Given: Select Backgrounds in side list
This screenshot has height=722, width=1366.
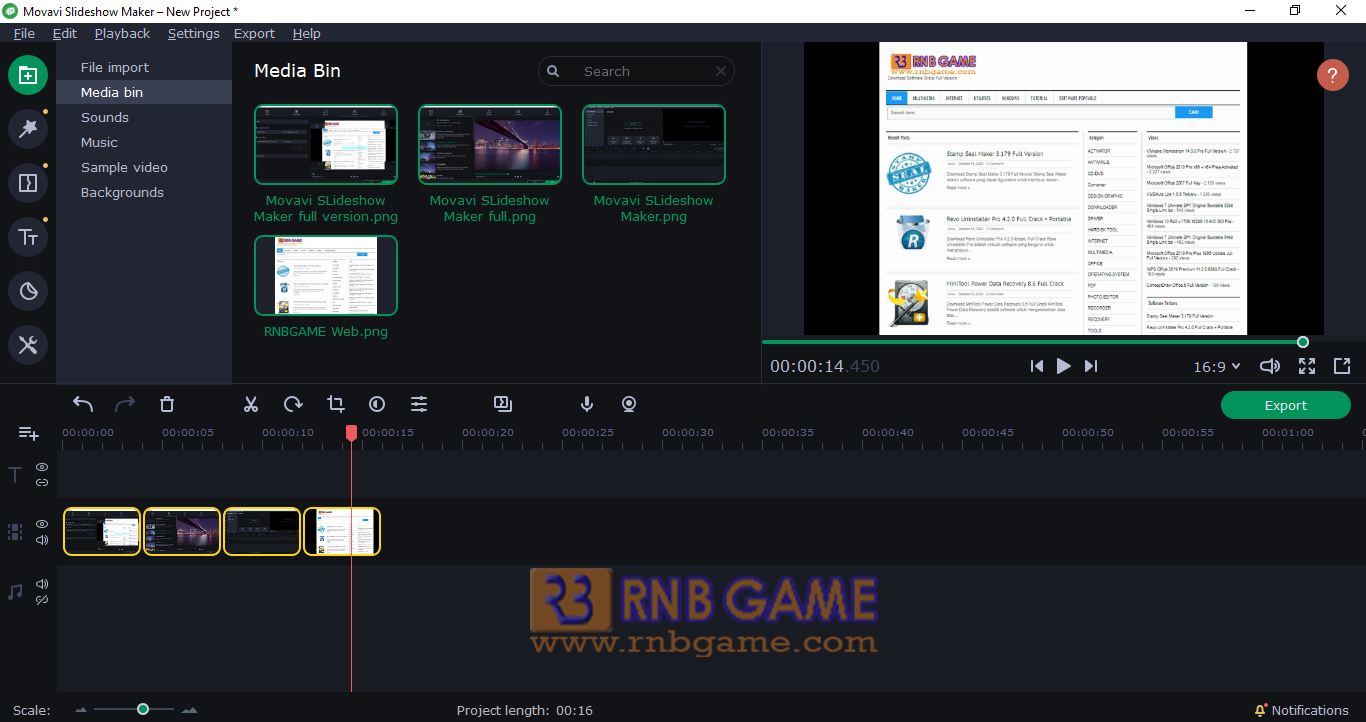Looking at the screenshot, I should (x=144, y=192).
